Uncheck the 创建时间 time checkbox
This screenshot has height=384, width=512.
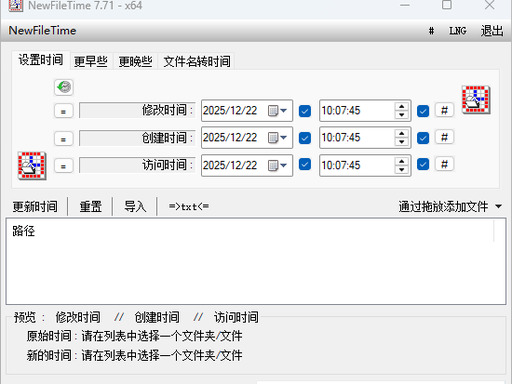pyautogui.click(x=423, y=138)
